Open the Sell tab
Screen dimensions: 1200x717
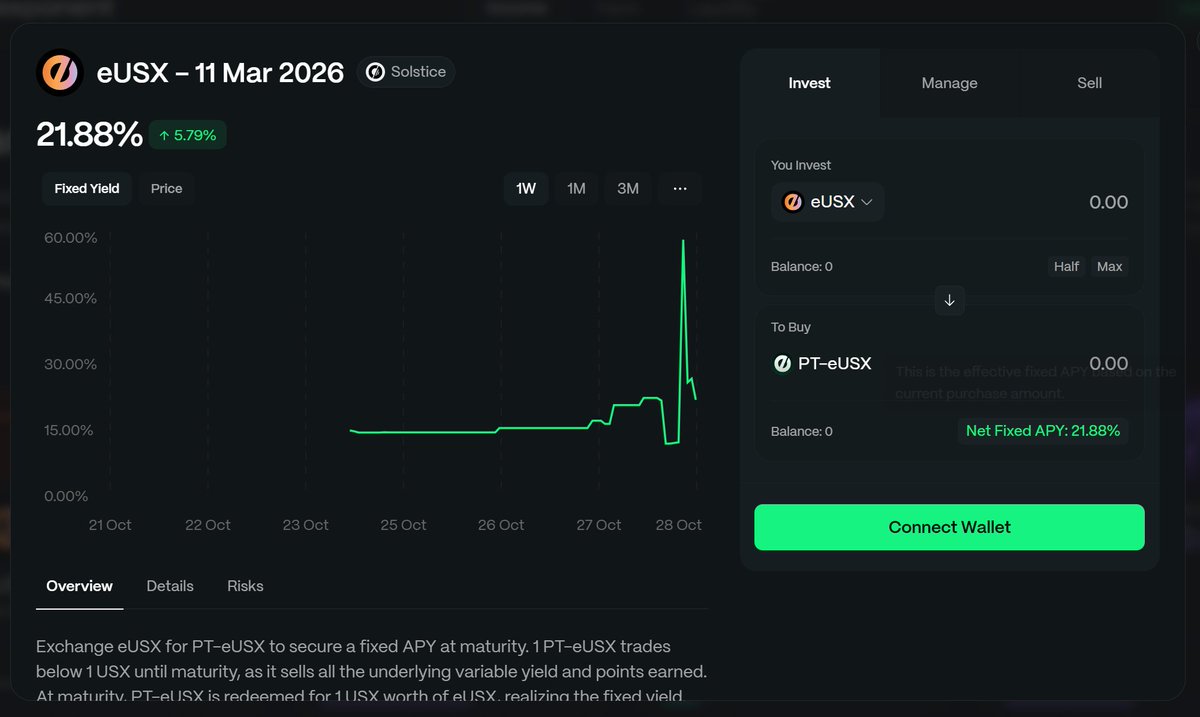click(1089, 83)
